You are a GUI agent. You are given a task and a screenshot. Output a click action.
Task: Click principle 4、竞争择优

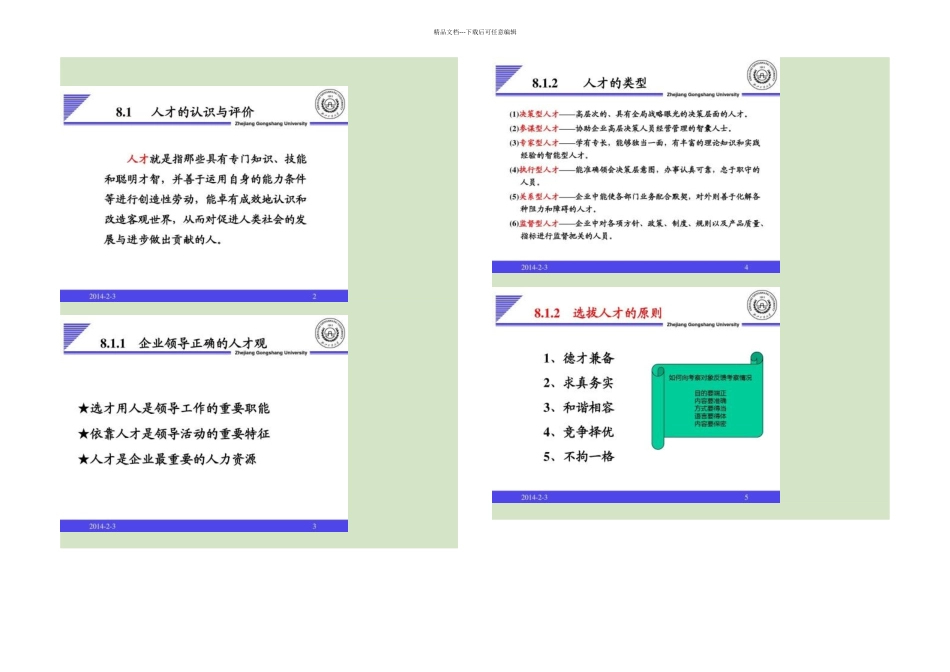579,432
